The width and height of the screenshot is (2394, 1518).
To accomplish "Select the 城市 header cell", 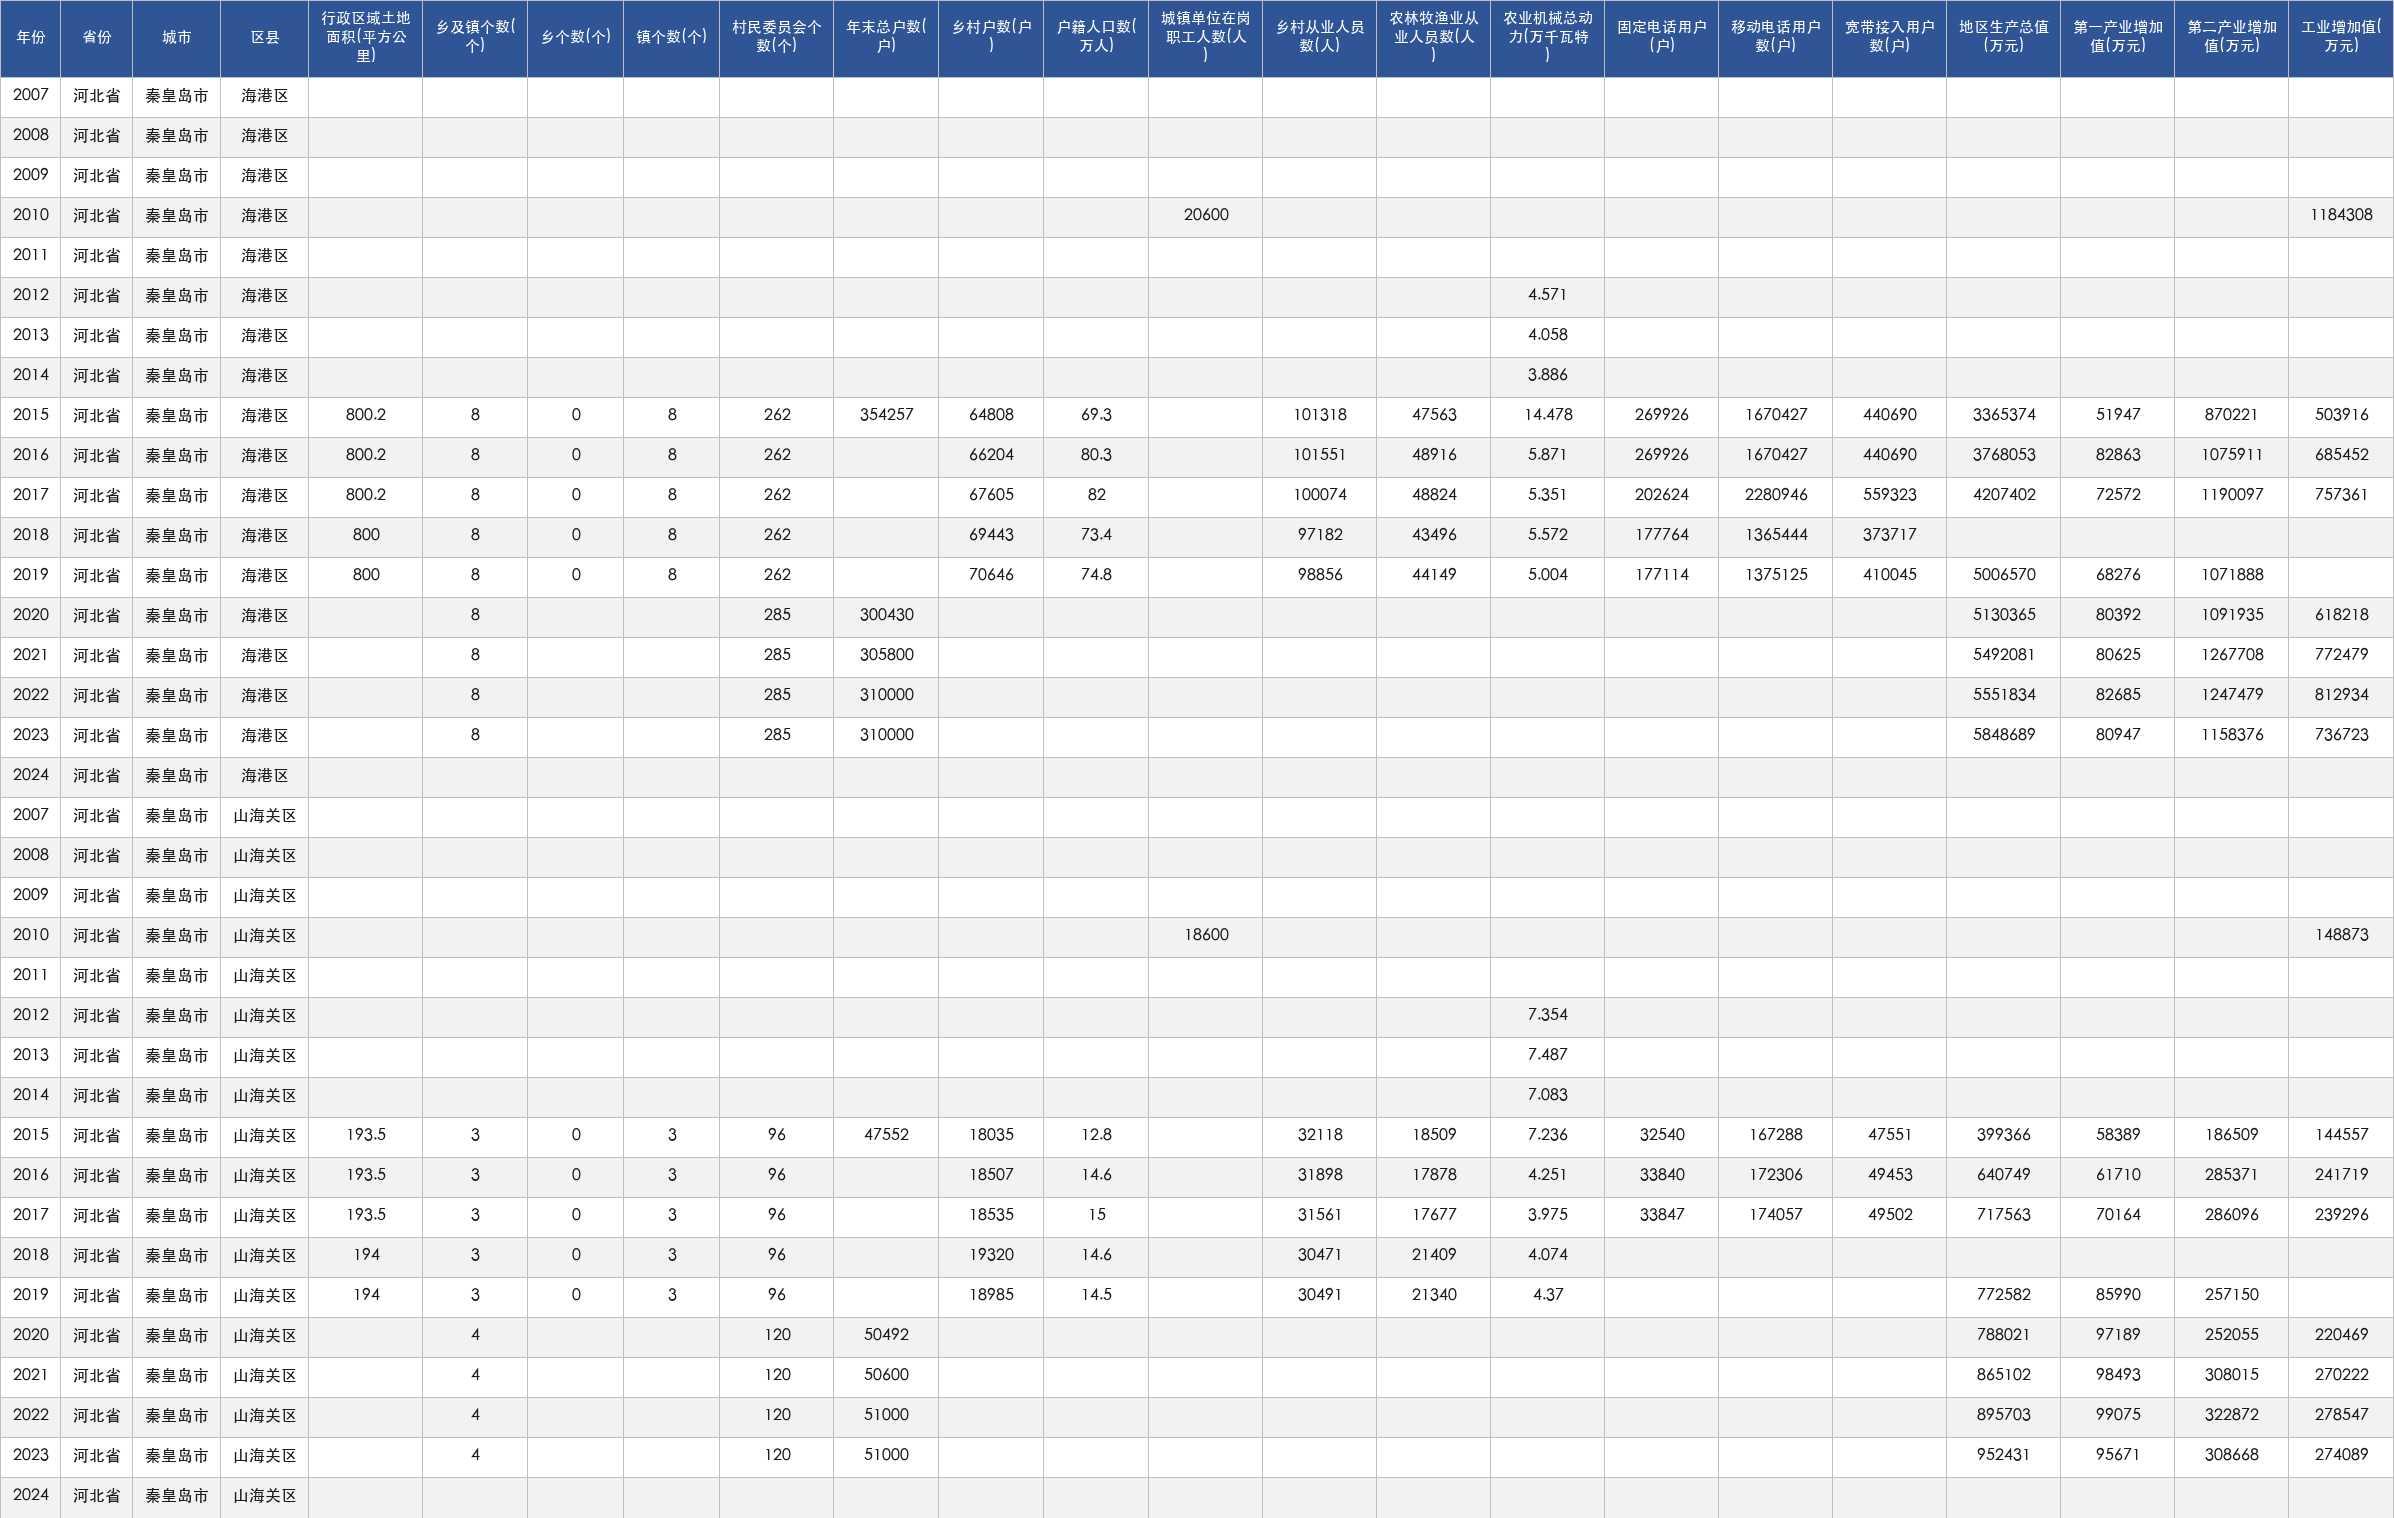I will point(177,38).
